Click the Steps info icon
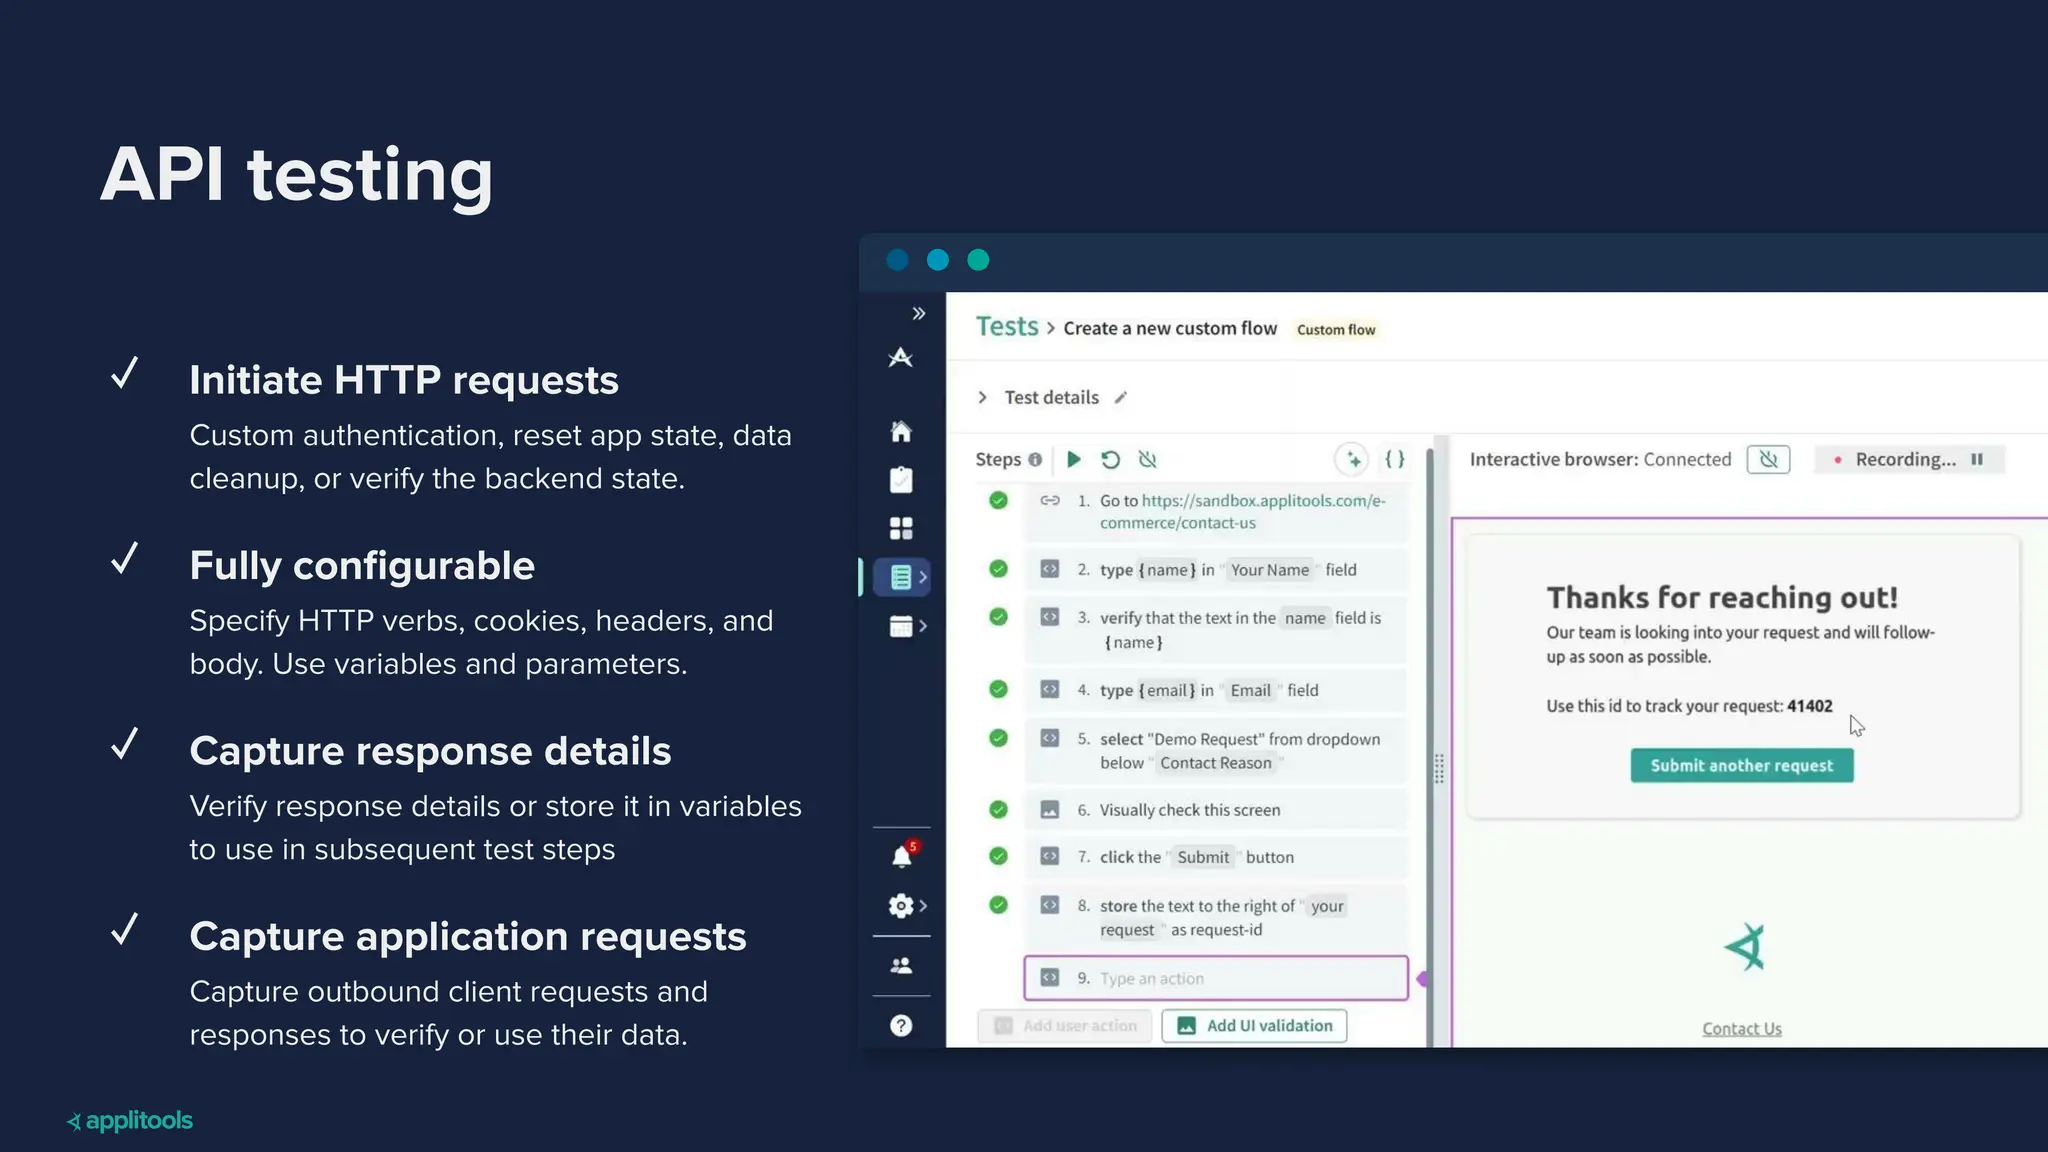 (1035, 460)
